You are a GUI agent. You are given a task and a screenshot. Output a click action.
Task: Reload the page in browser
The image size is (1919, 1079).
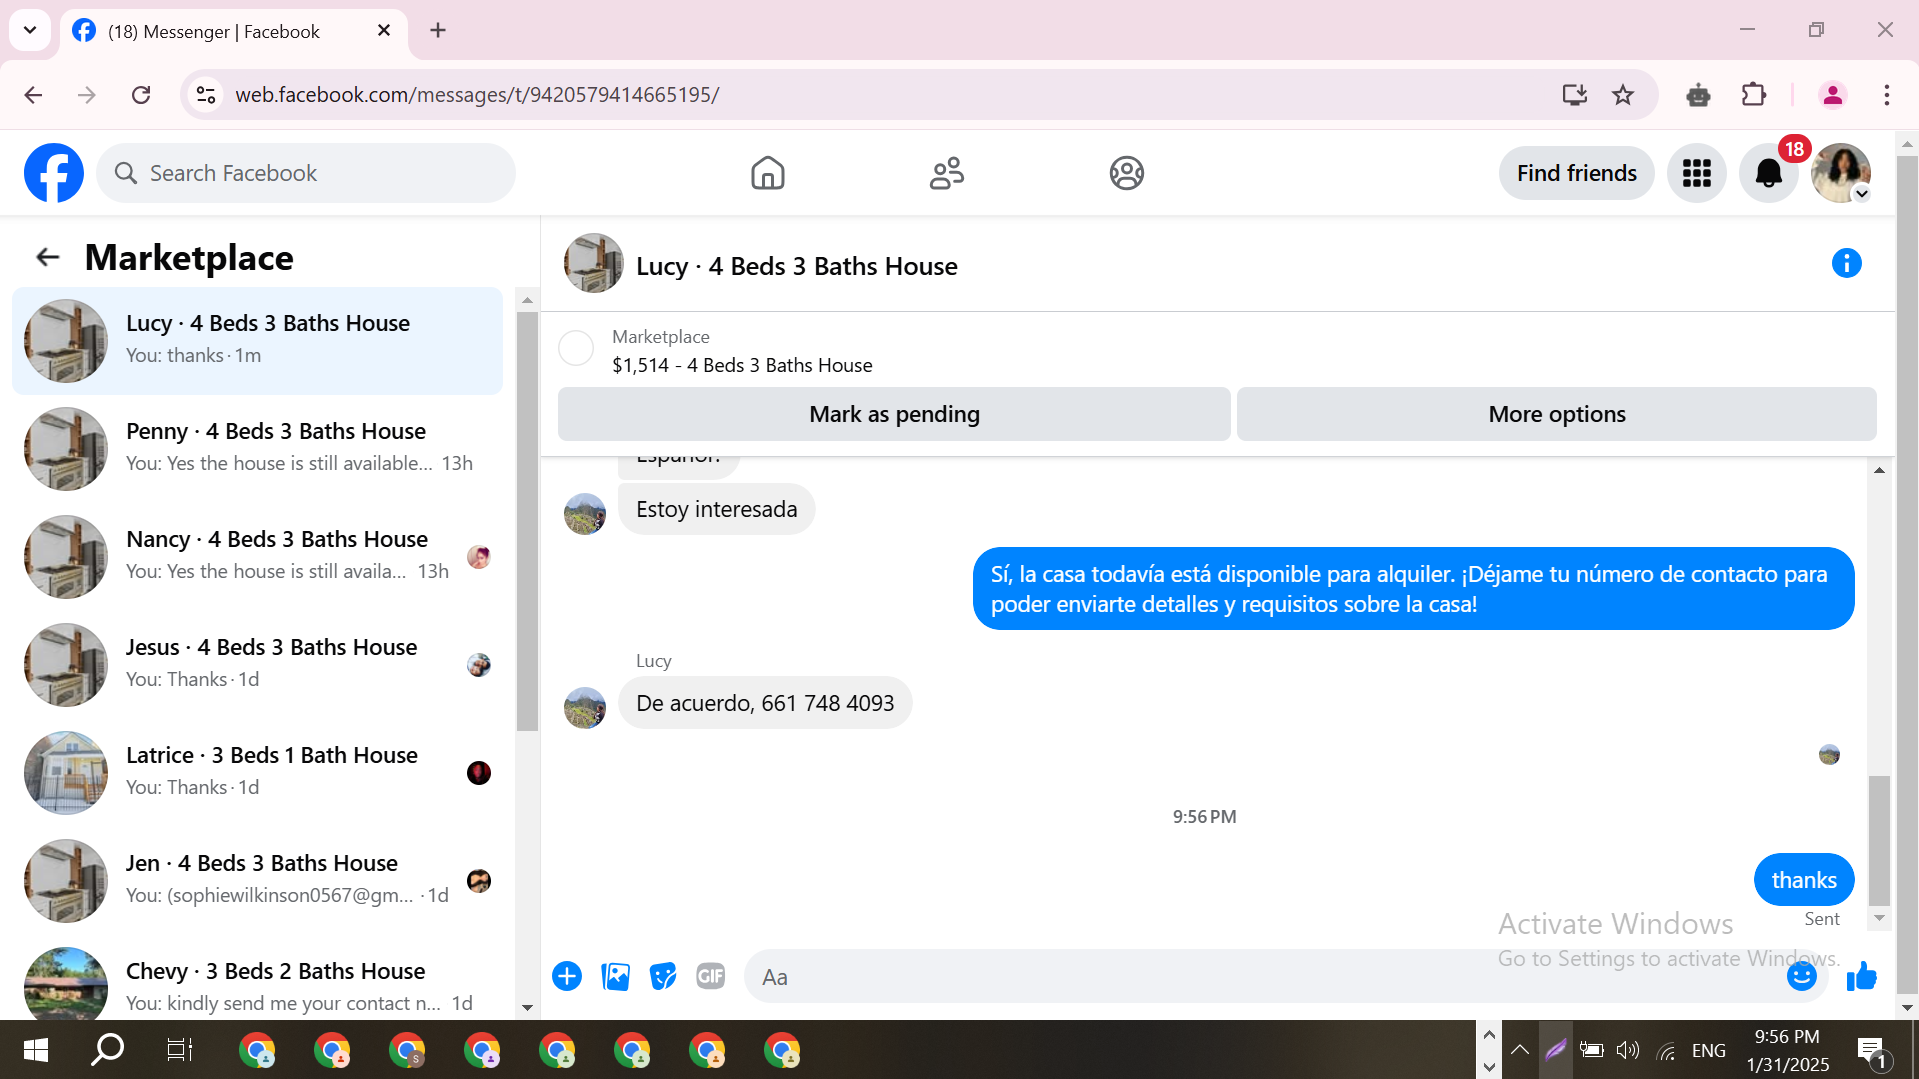(141, 95)
